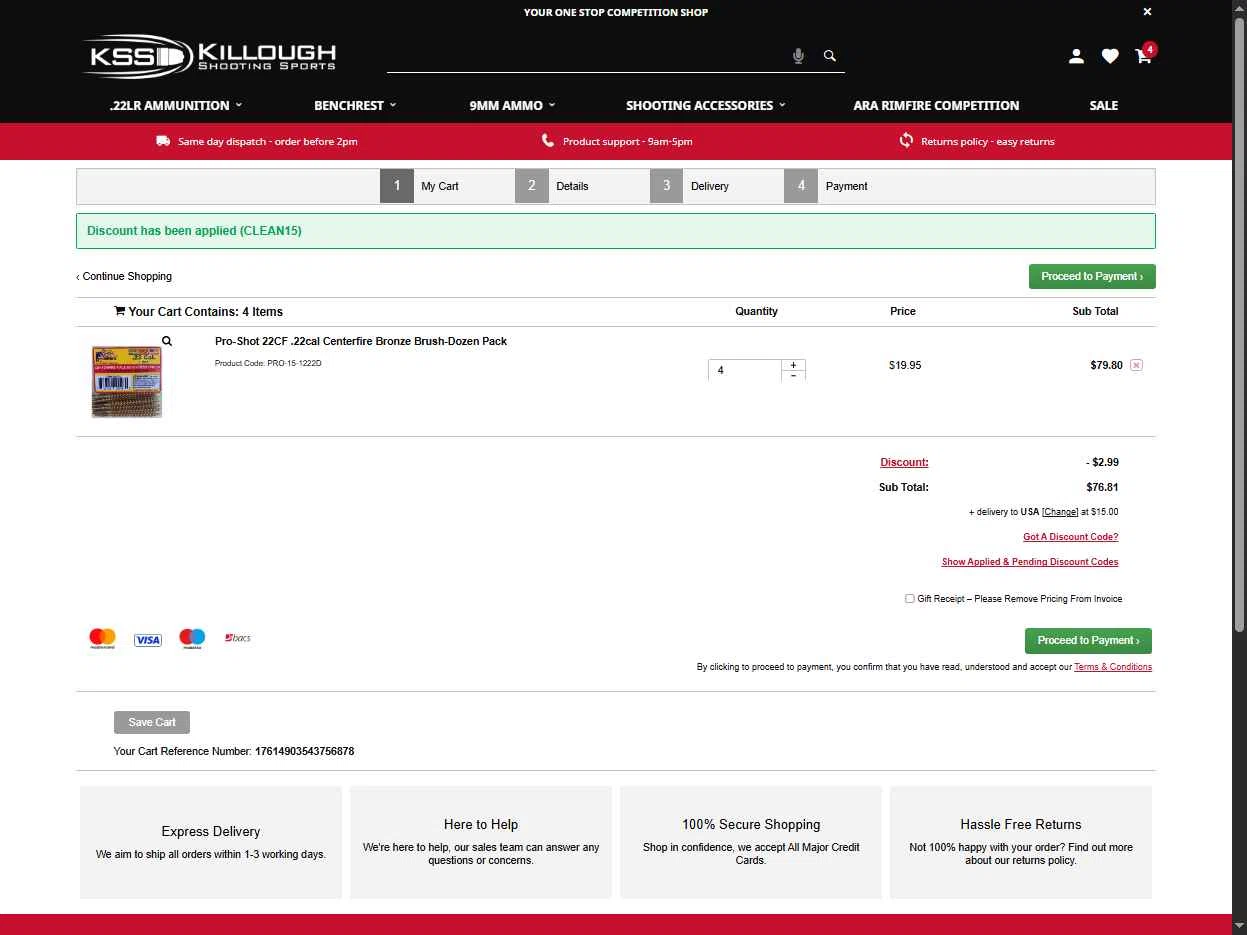Zoom the product image with magnifier icon
The image size is (1247, 935).
pos(167,341)
